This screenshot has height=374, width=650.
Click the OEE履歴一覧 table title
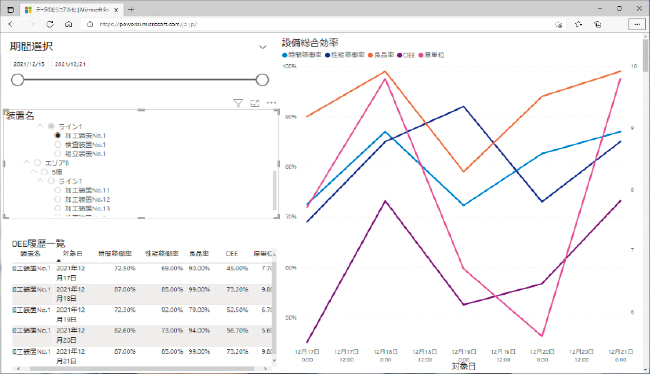(x=38, y=243)
